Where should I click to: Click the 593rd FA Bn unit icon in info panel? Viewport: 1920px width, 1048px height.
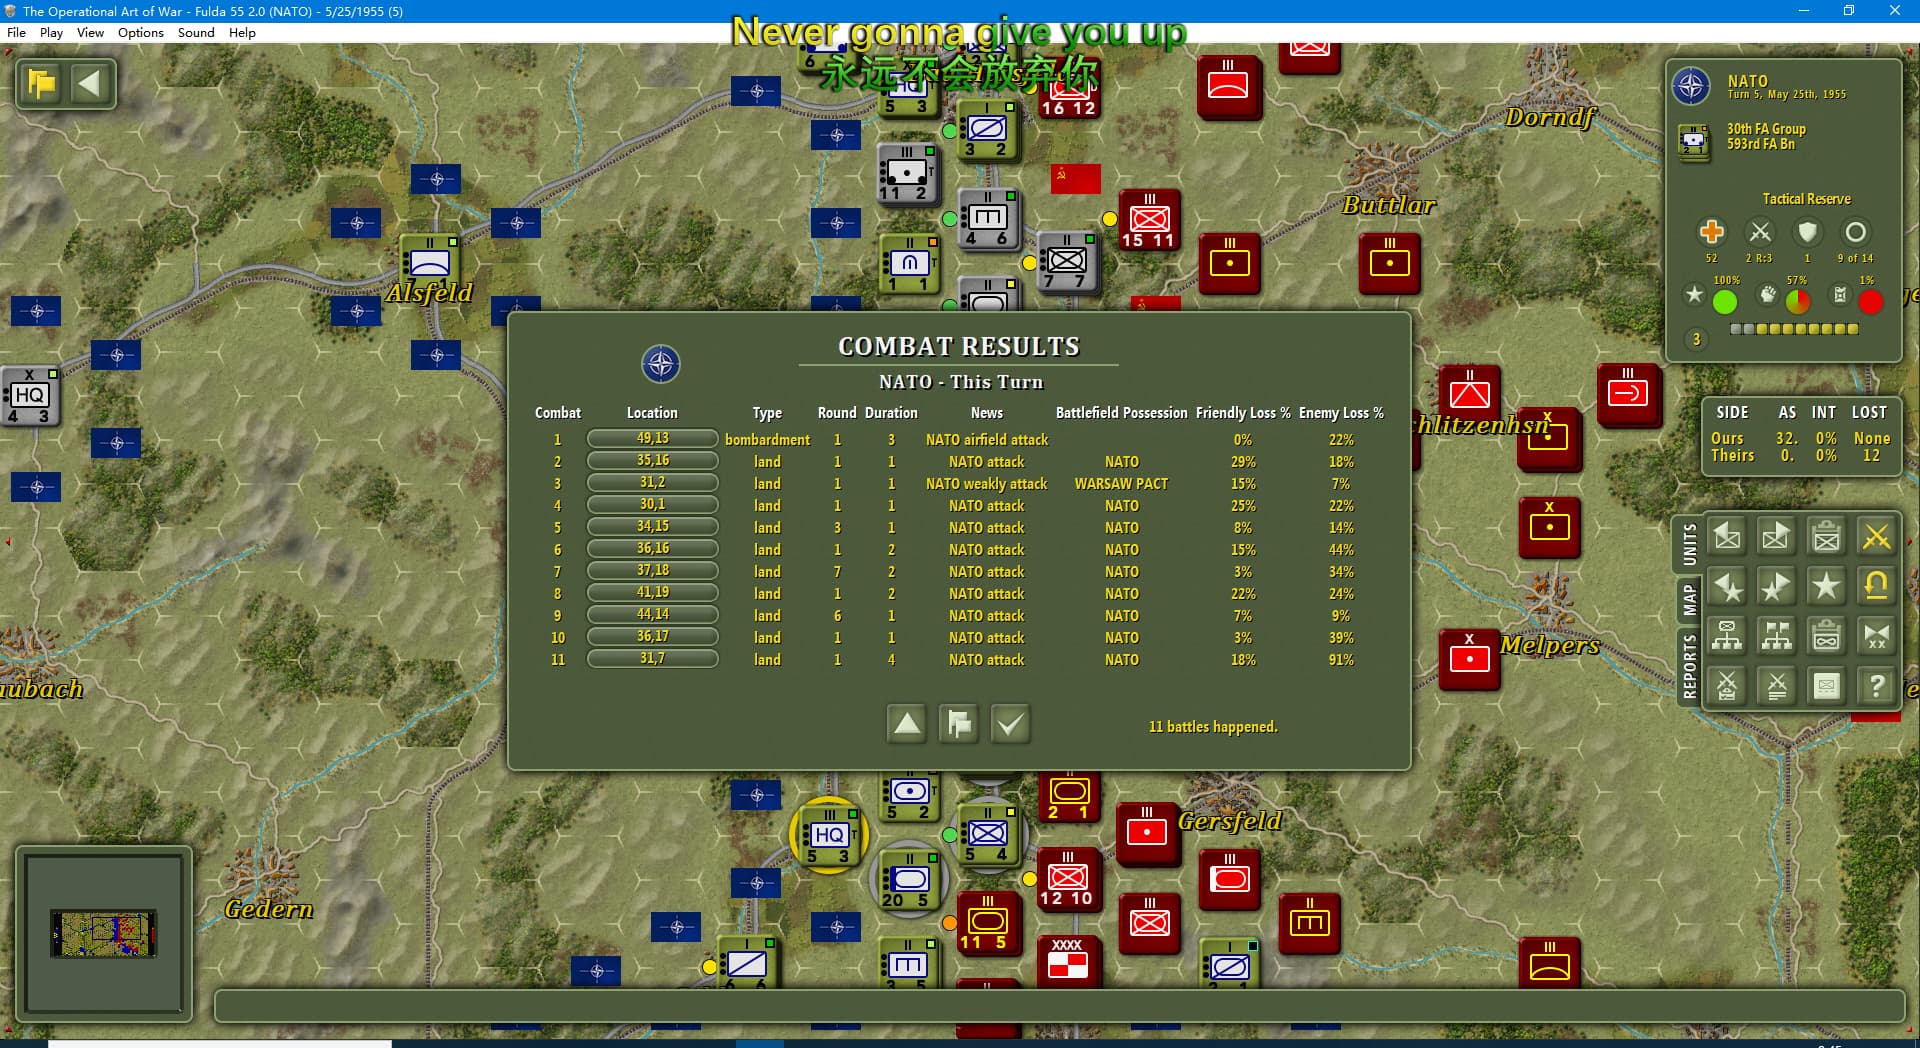pyautogui.click(x=1694, y=141)
